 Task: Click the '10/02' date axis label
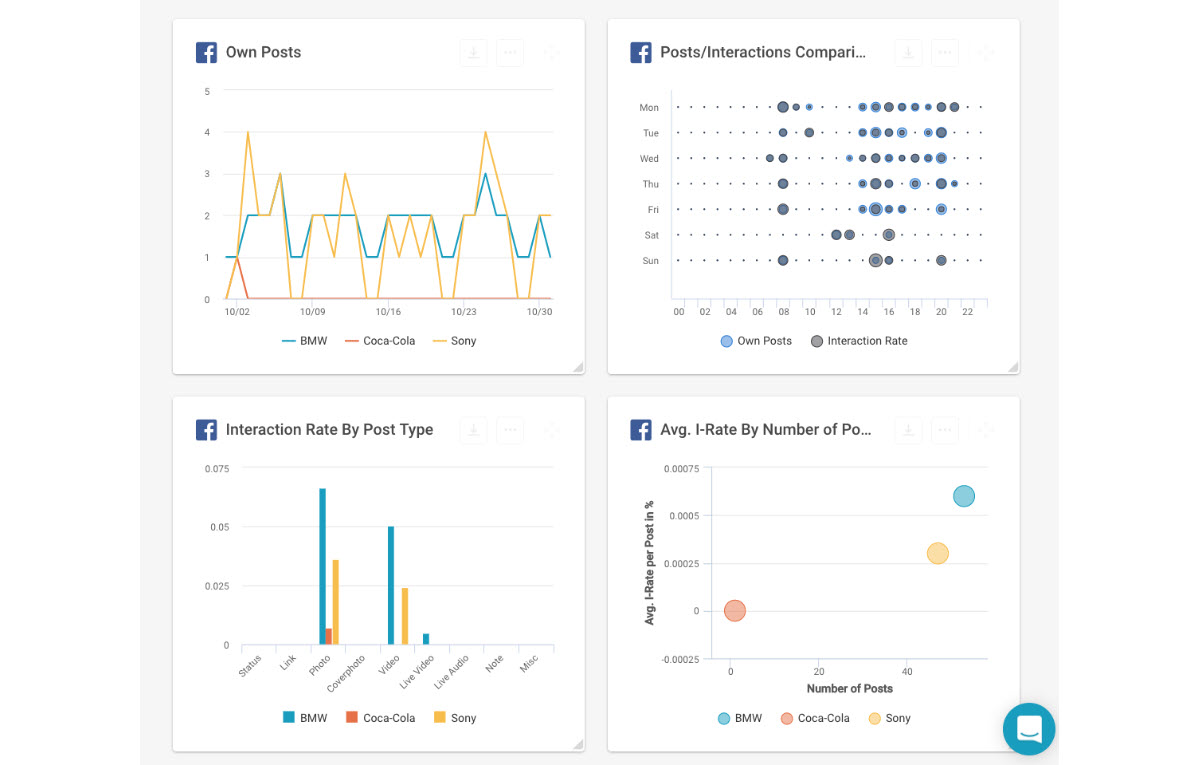pyautogui.click(x=237, y=312)
